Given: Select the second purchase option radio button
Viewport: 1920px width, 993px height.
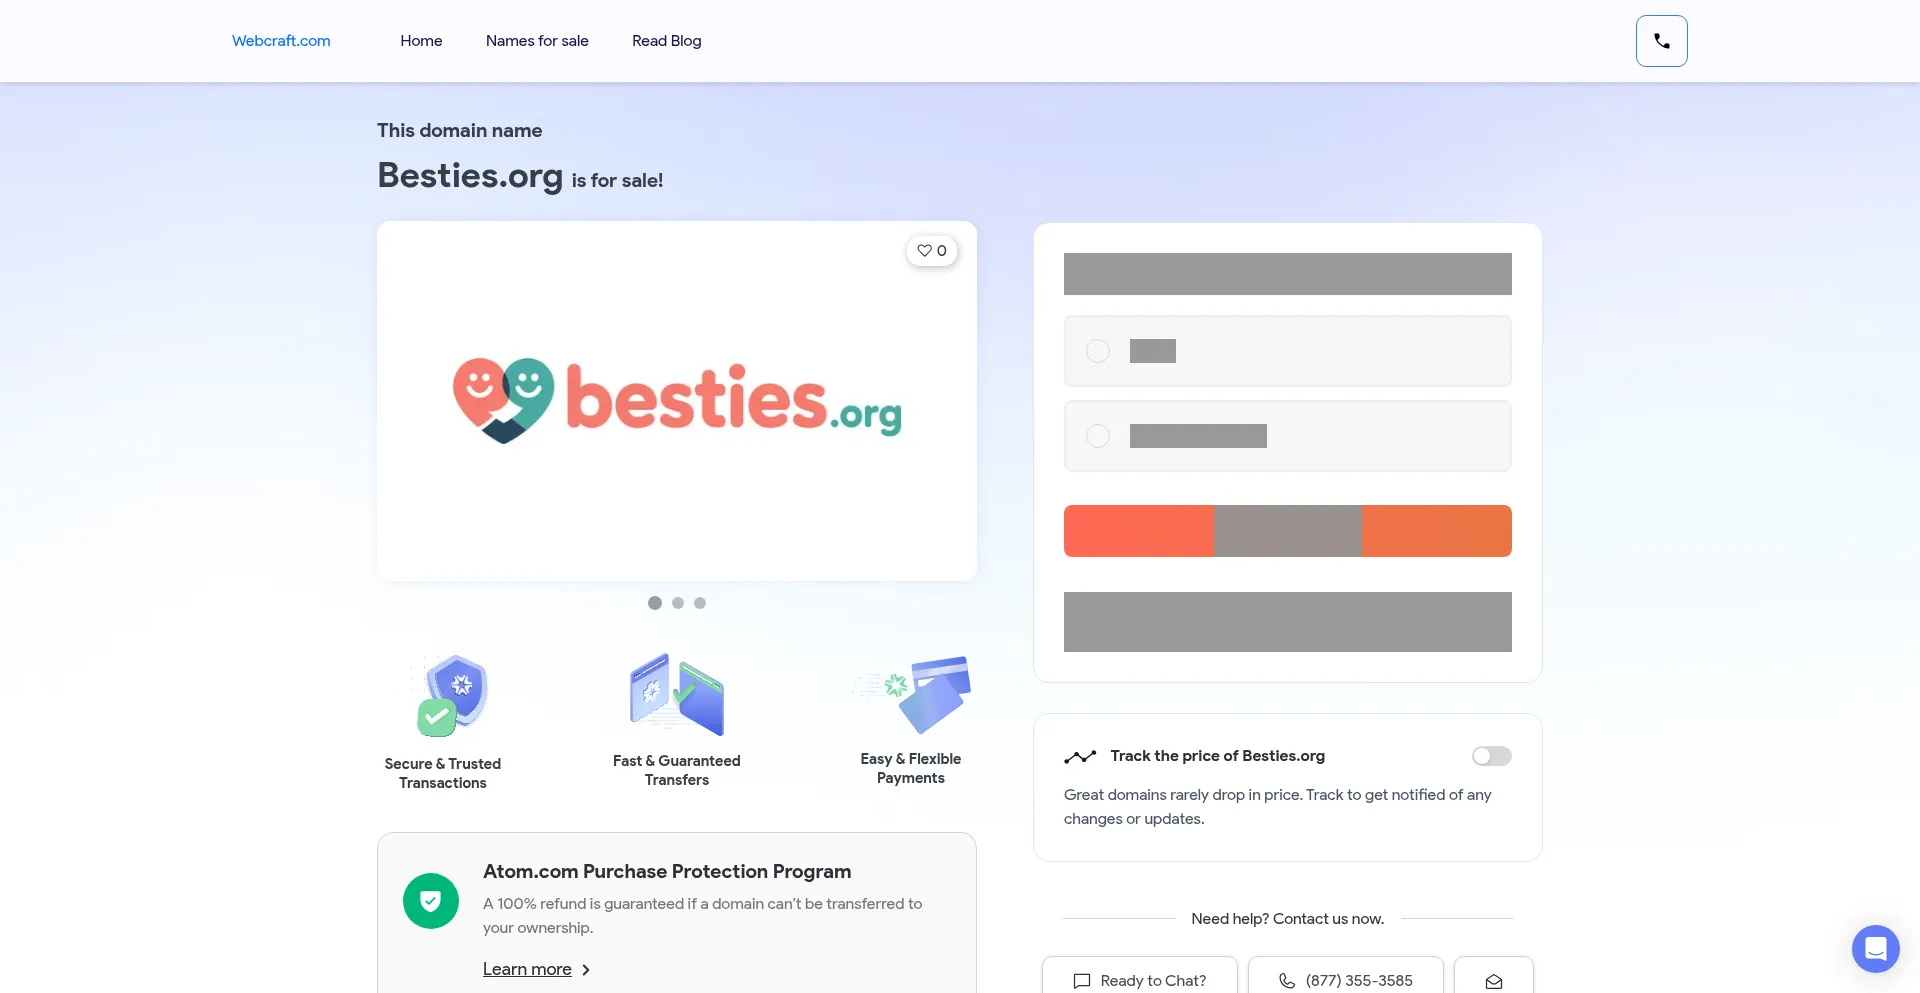Looking at the screenshot, I should click(x=1098, y=436).
